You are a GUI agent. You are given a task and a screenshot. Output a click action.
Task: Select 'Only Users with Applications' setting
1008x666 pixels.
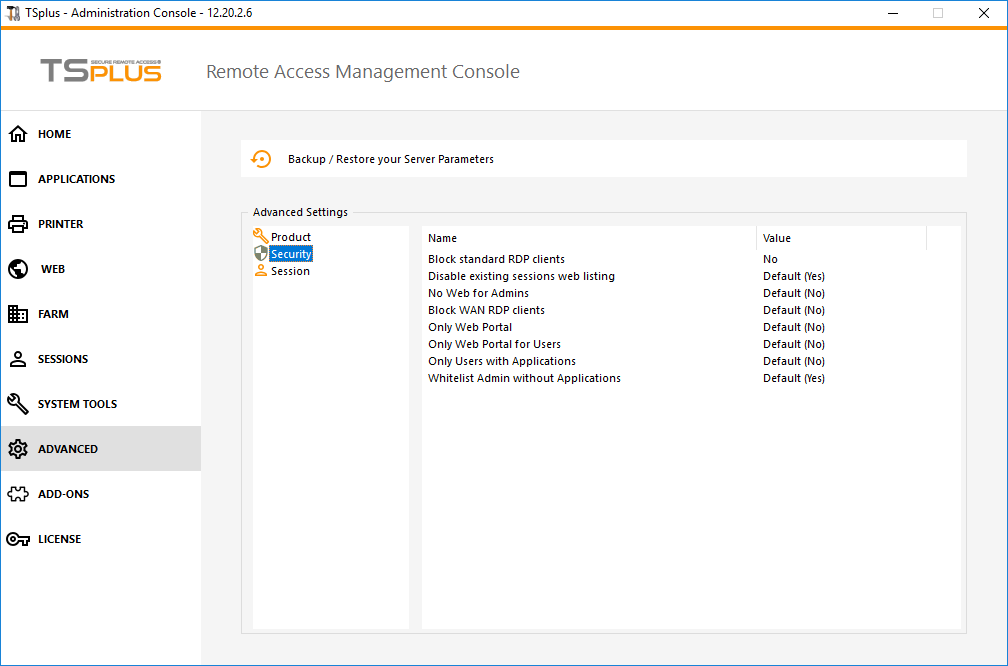coord(502,361)
